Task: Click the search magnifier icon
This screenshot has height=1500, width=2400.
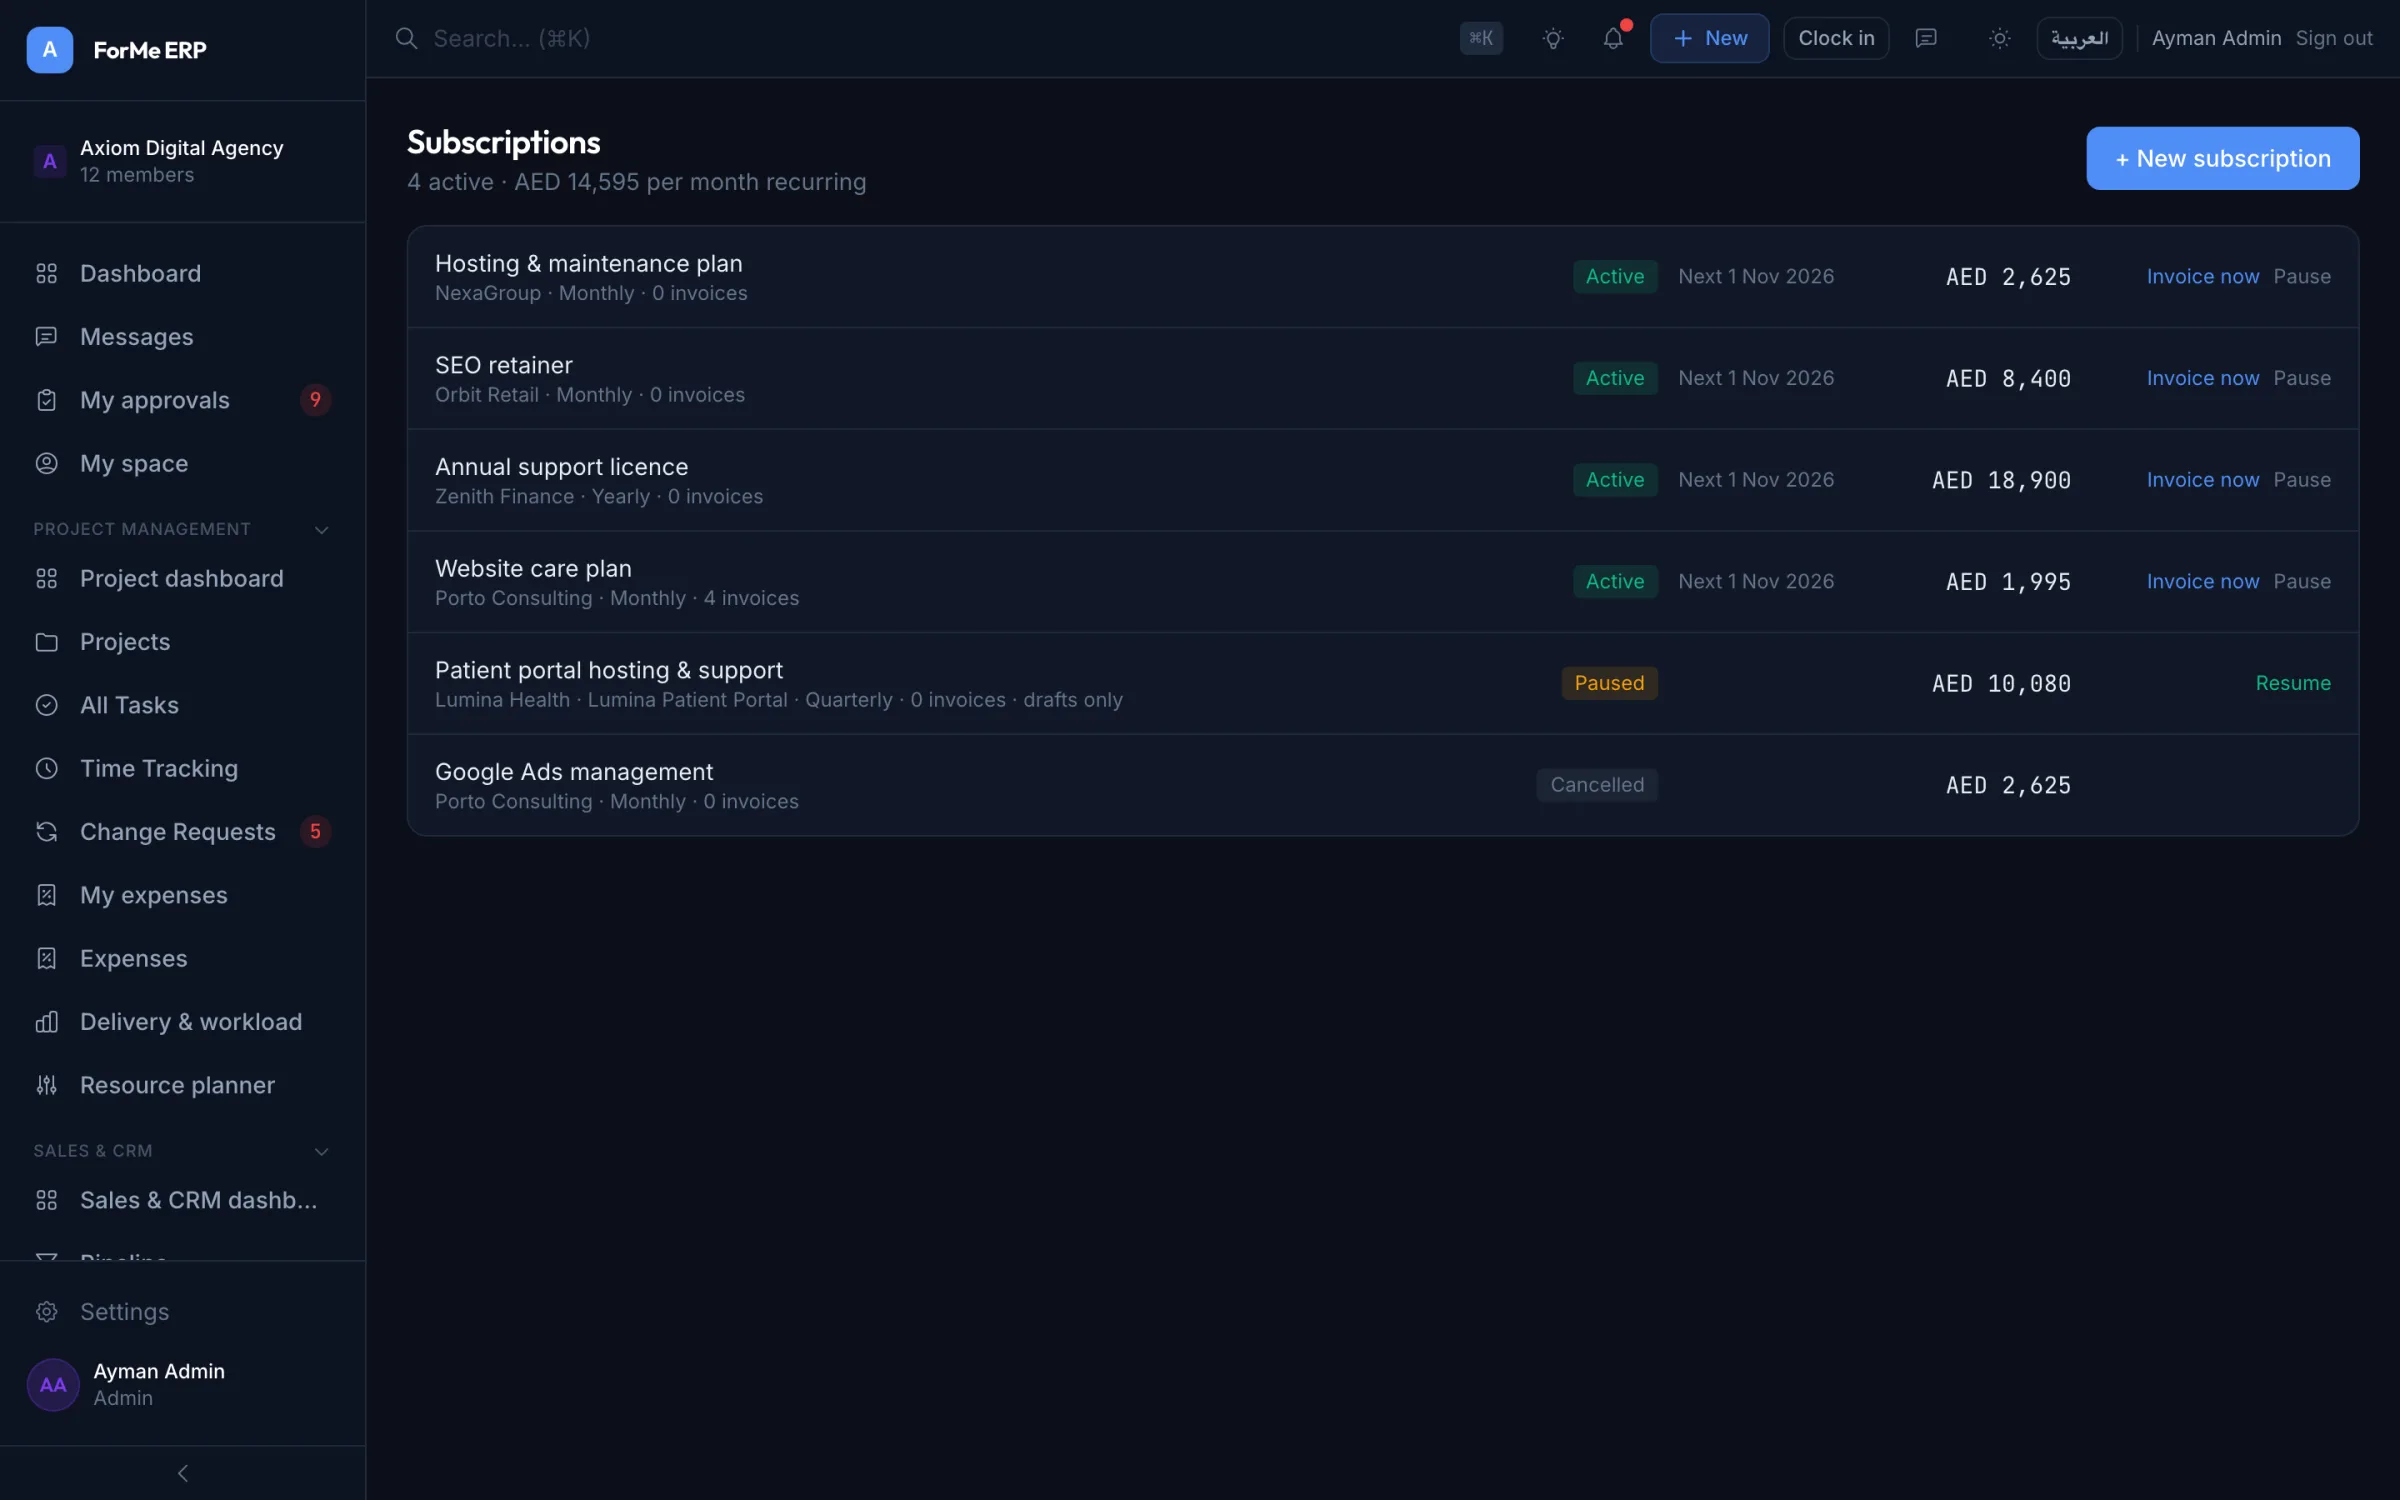Action: coord(406,38)
